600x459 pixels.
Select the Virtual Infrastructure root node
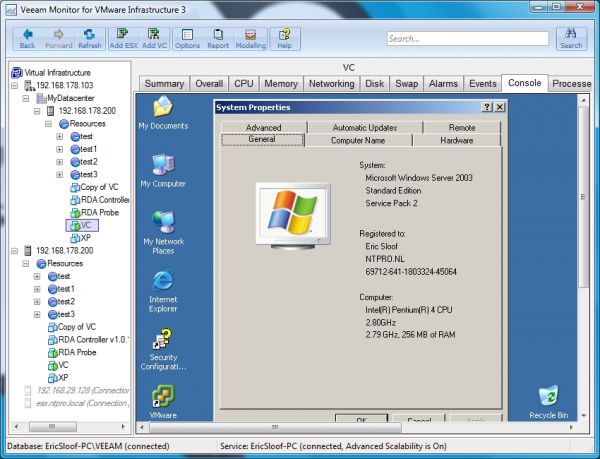click(x=51, y=73)
